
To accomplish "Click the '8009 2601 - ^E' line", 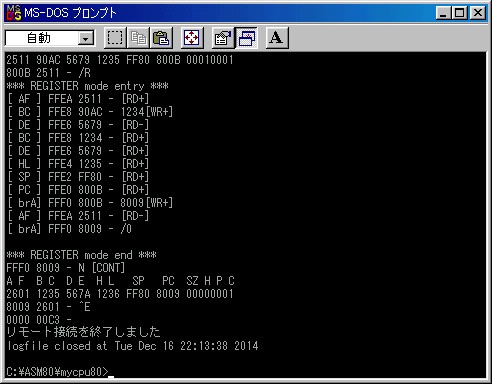I will click(x=48, y=307).
